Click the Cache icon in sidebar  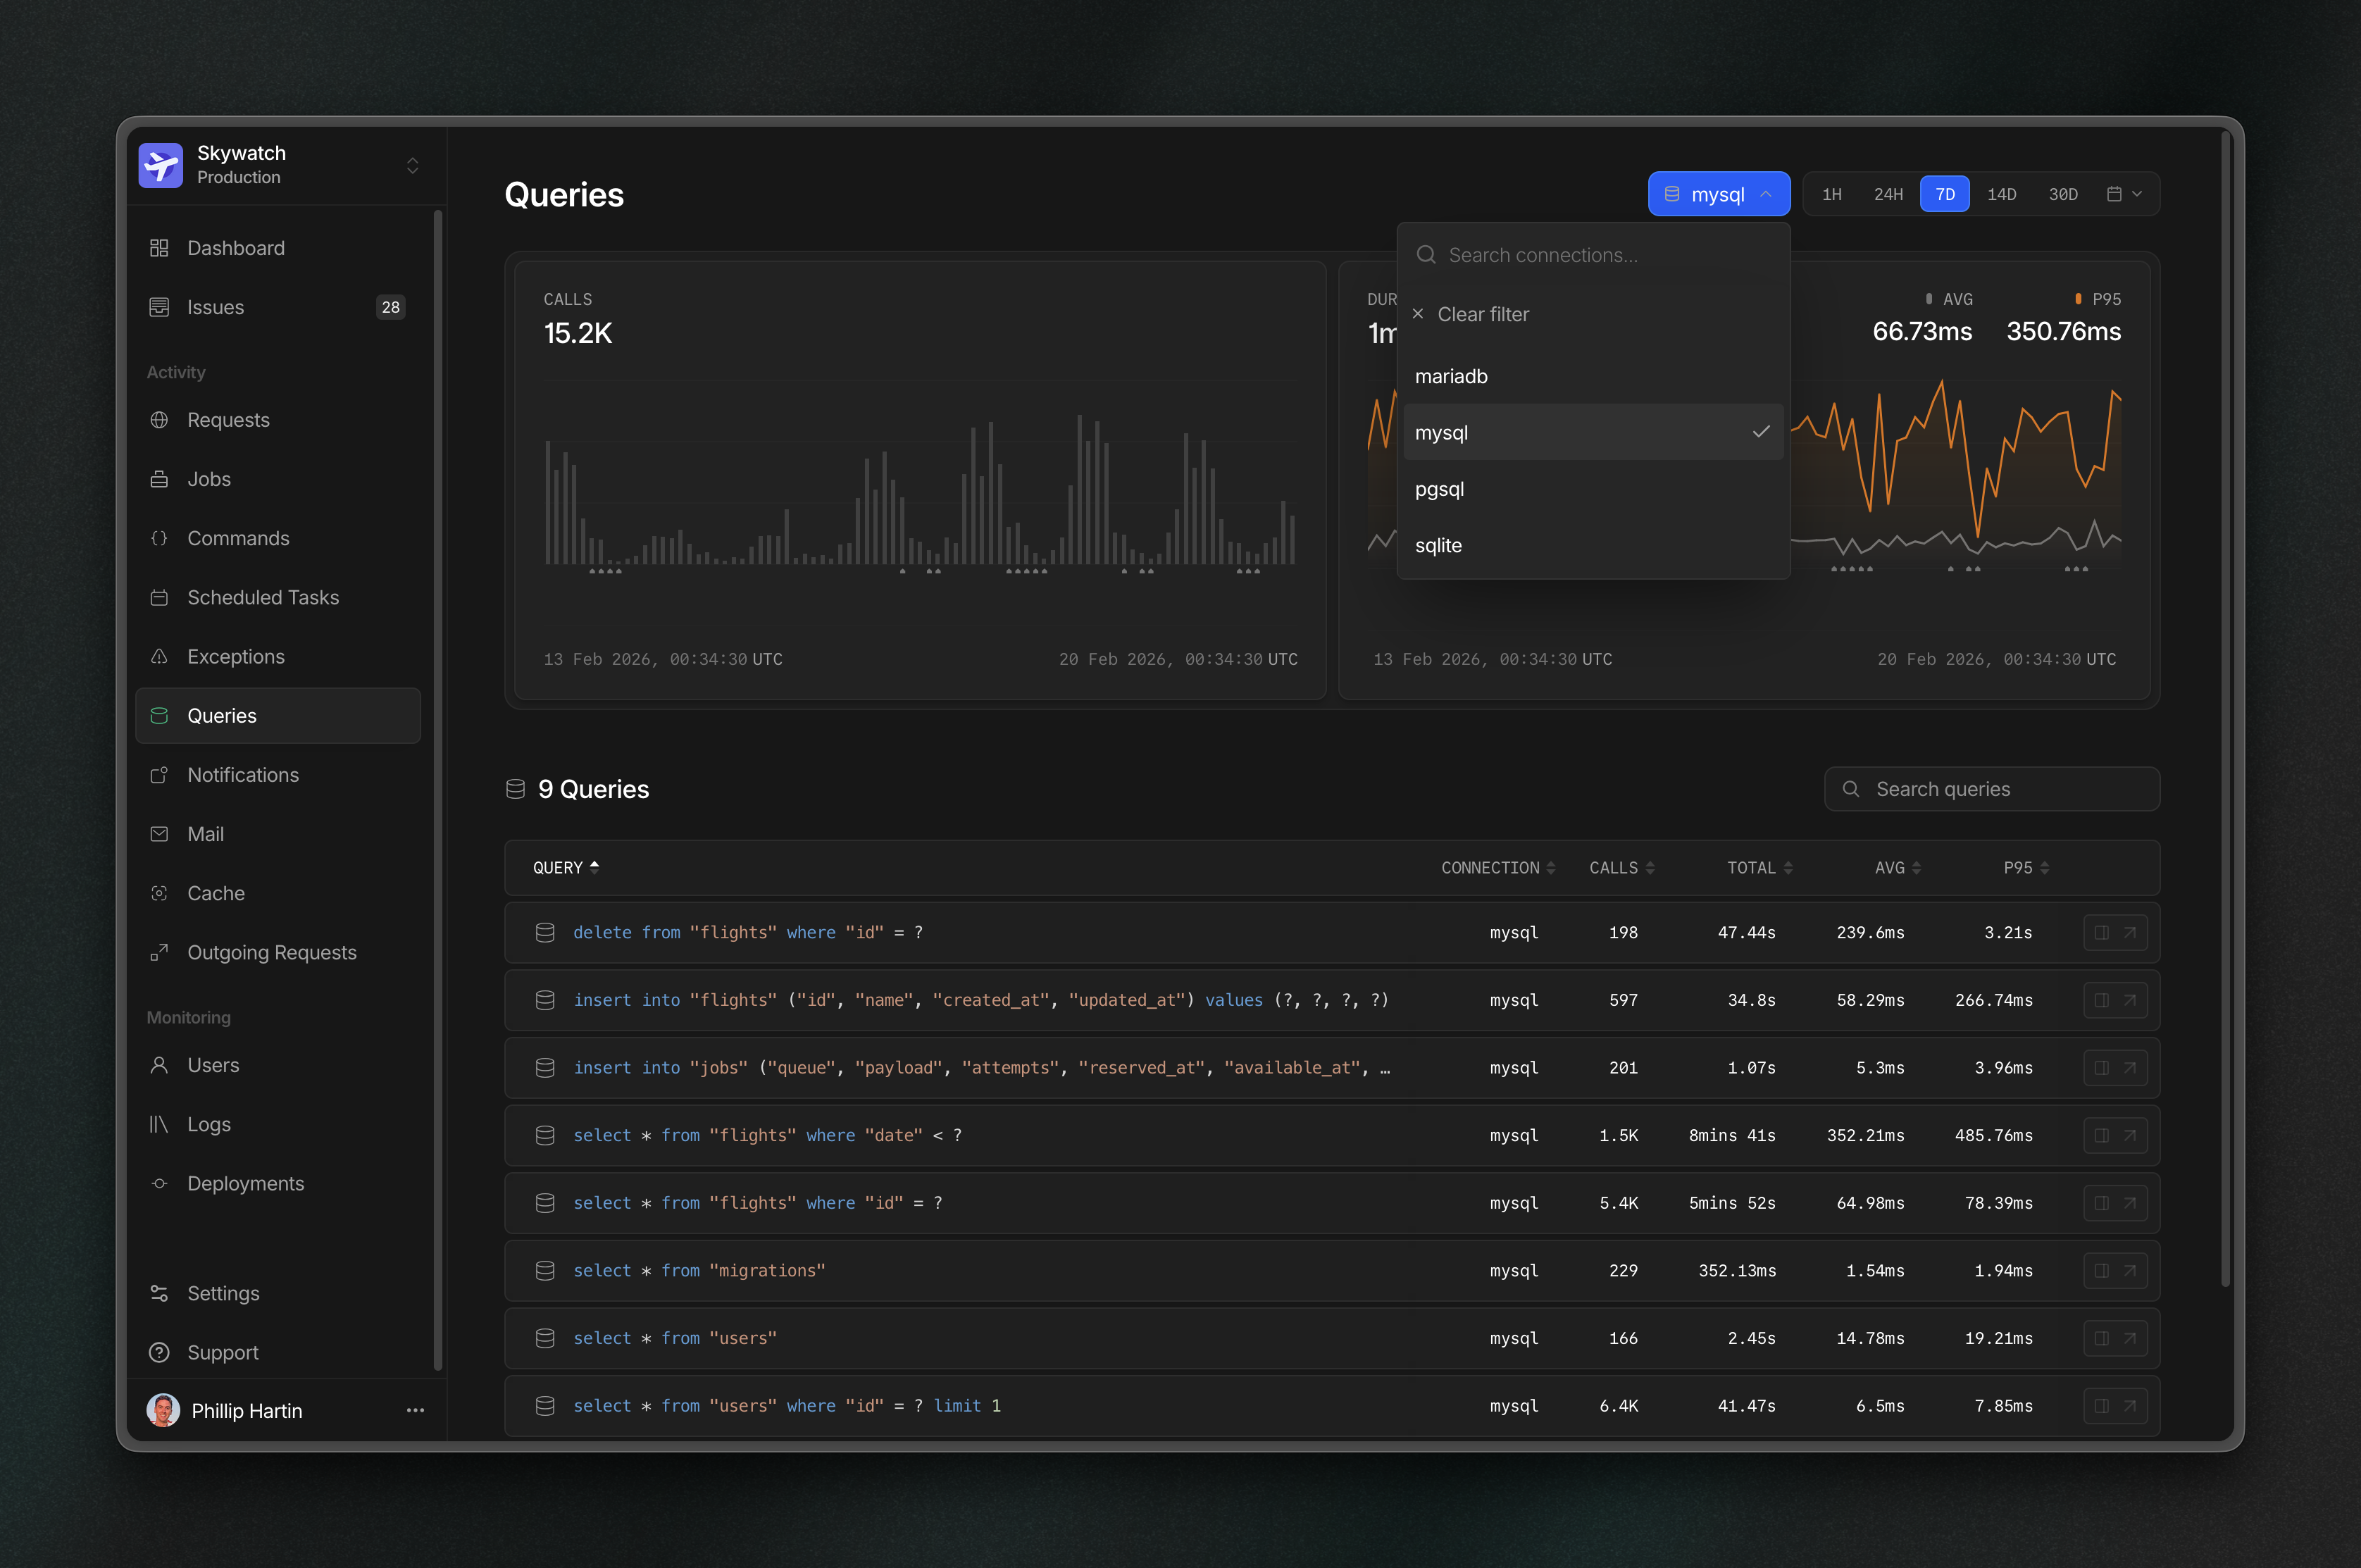point(161,893)
